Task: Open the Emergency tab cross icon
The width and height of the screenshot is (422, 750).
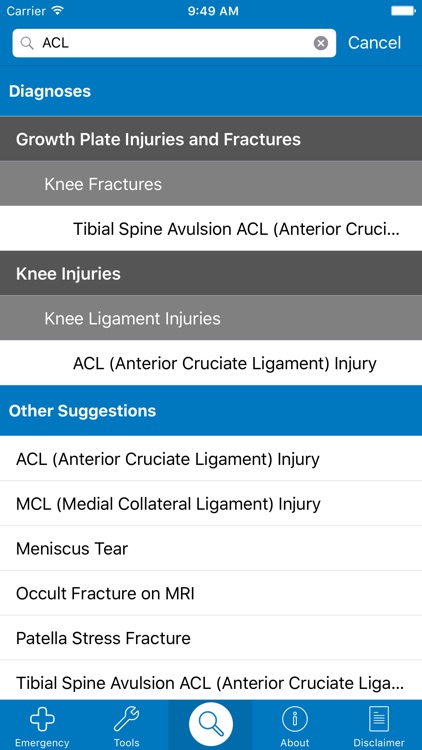Action: (x=42, y=720)
